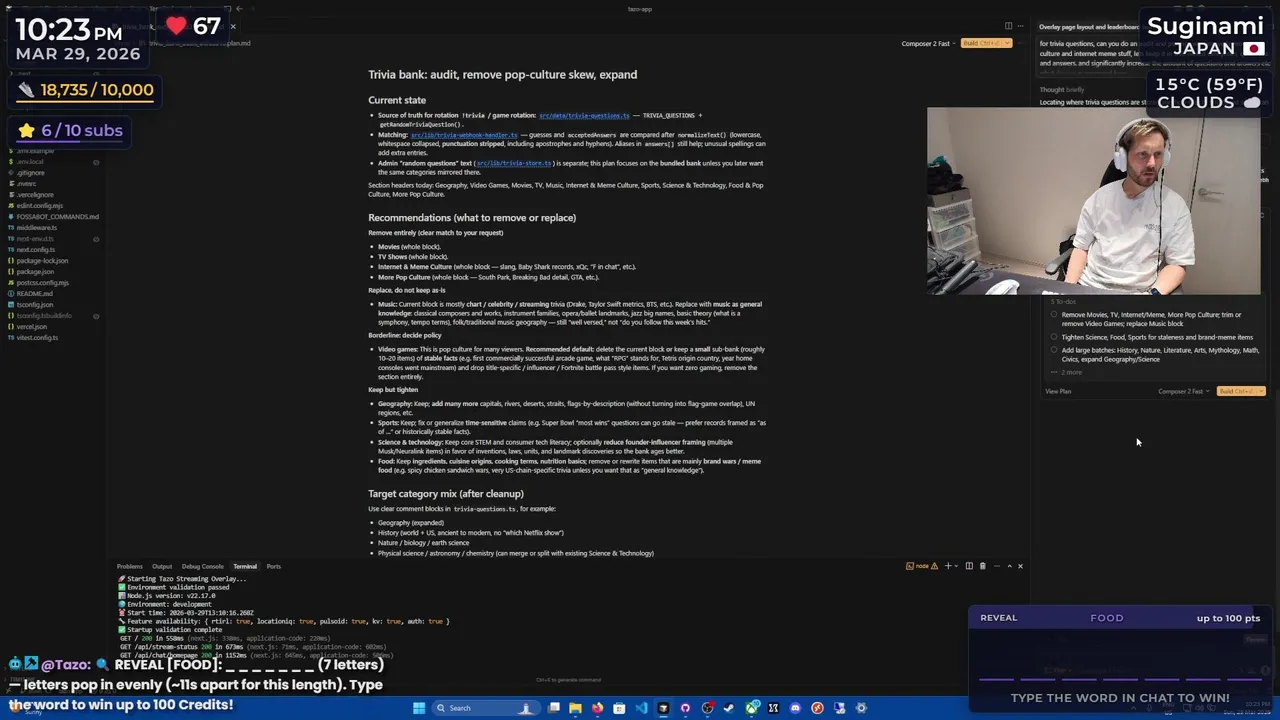Launch Firefox from the taskbar
This screenshot has width=1280, height=720.
pos(597,708)
